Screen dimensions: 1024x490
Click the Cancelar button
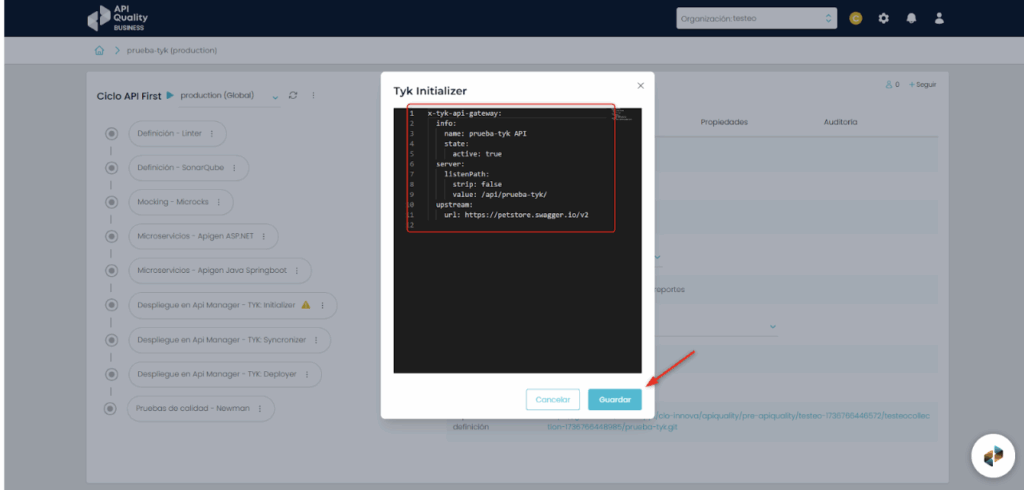[x=552, y=399]
